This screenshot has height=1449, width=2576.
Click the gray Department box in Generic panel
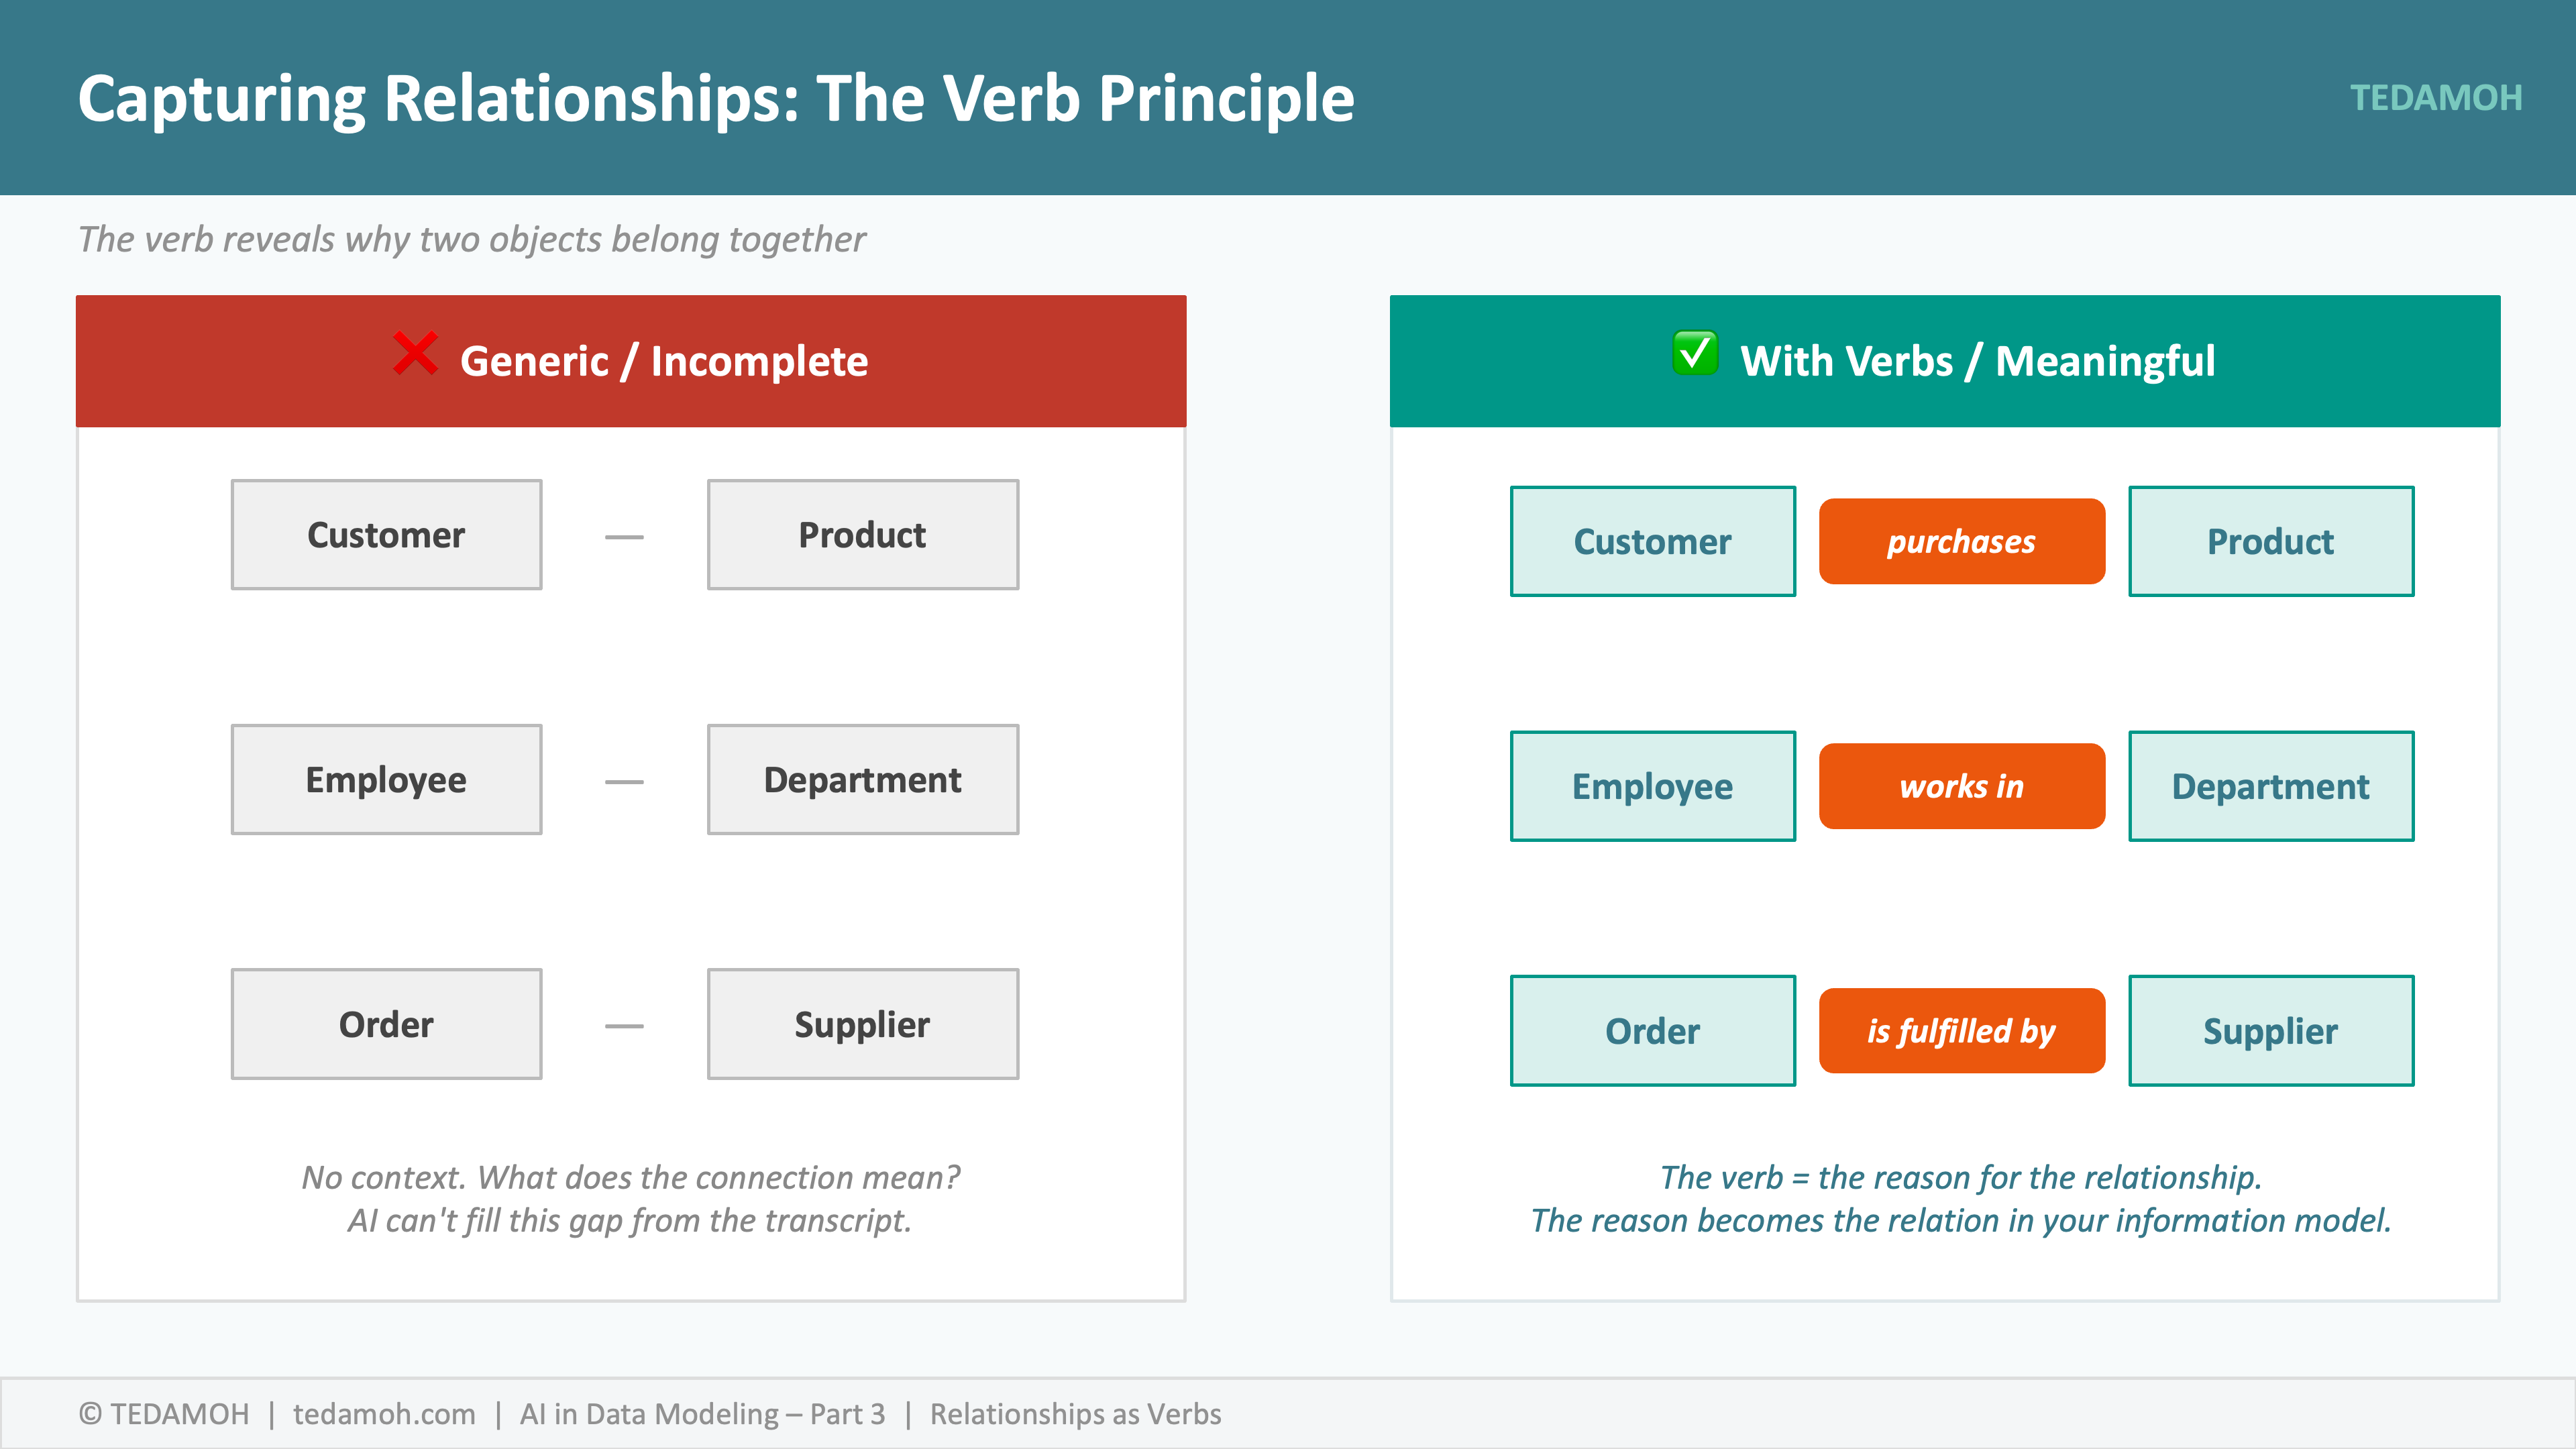click(862, 780)
